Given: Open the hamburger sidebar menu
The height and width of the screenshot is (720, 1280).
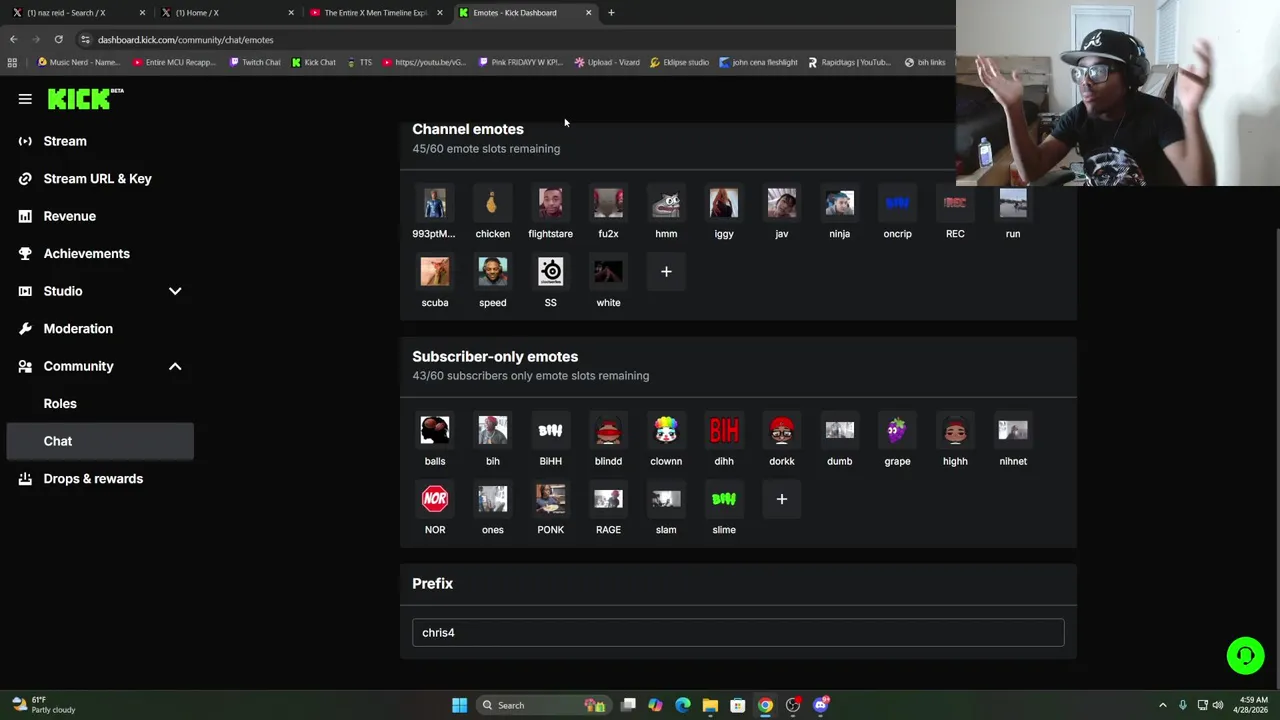Looking at the screenshot, I should (25, 99).
